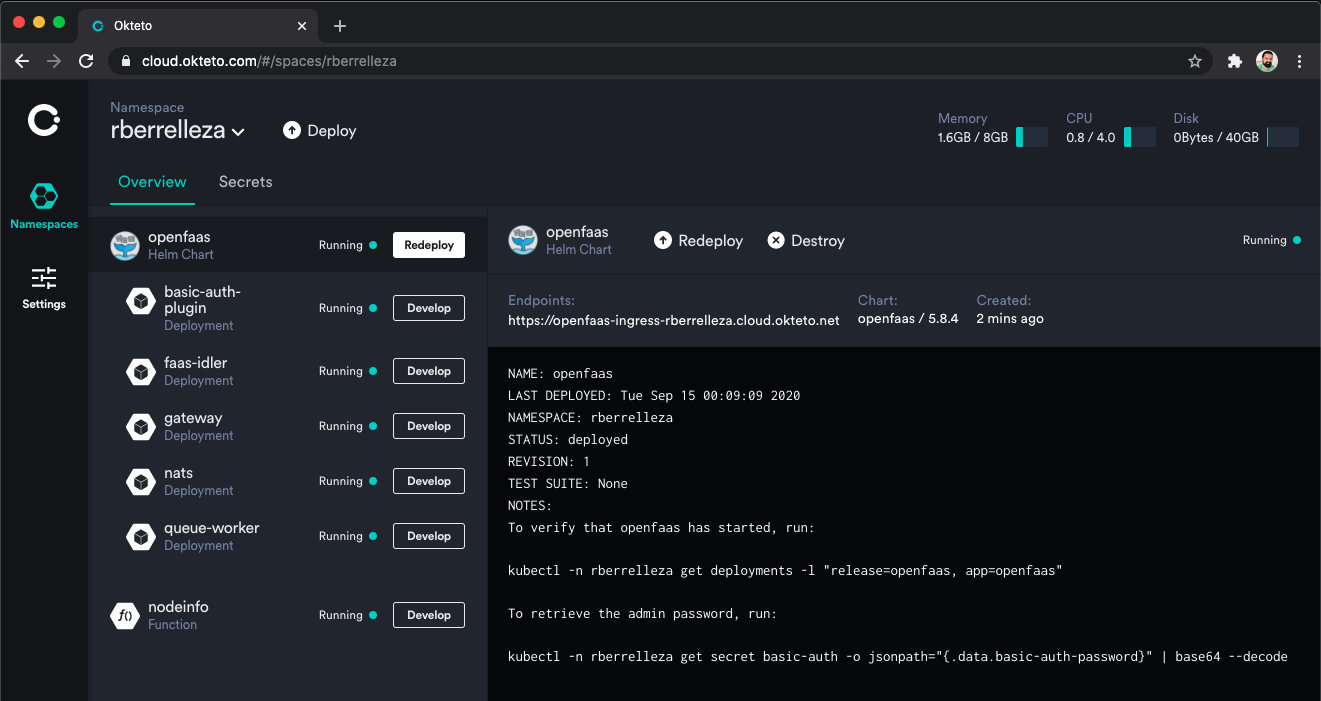The image size is (1321, 701).
Task: Click Develop for nodeinfo function
Action: click(x=429, y=615)
